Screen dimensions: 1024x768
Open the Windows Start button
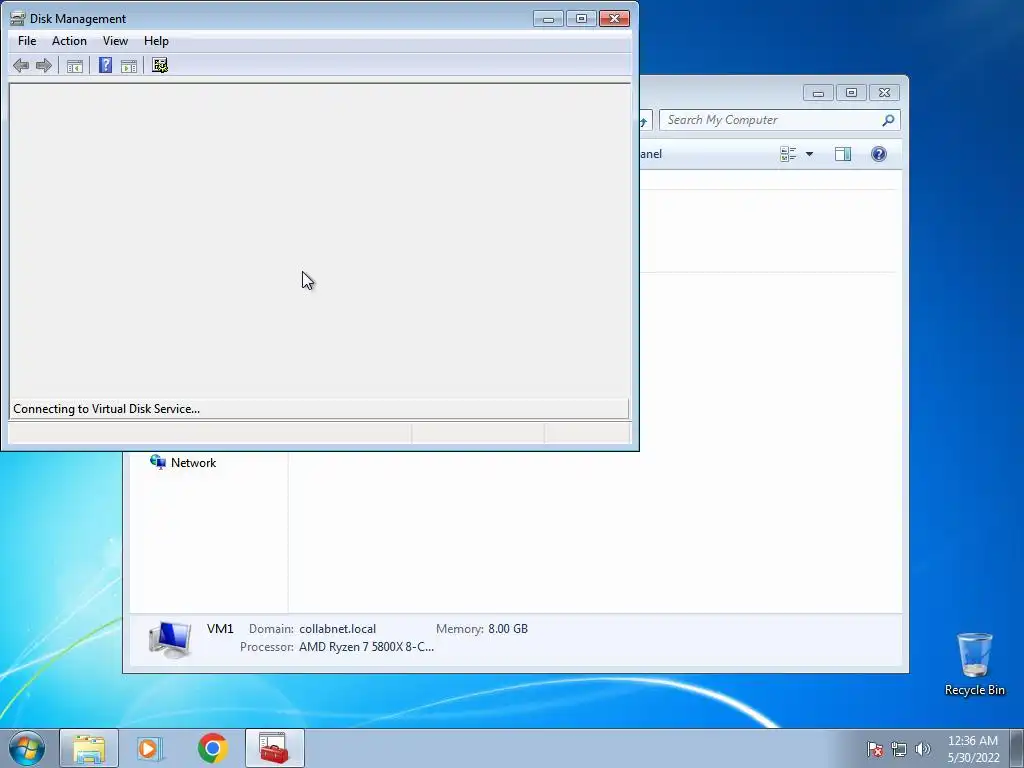pyautogui.click(x=27, y=748)
